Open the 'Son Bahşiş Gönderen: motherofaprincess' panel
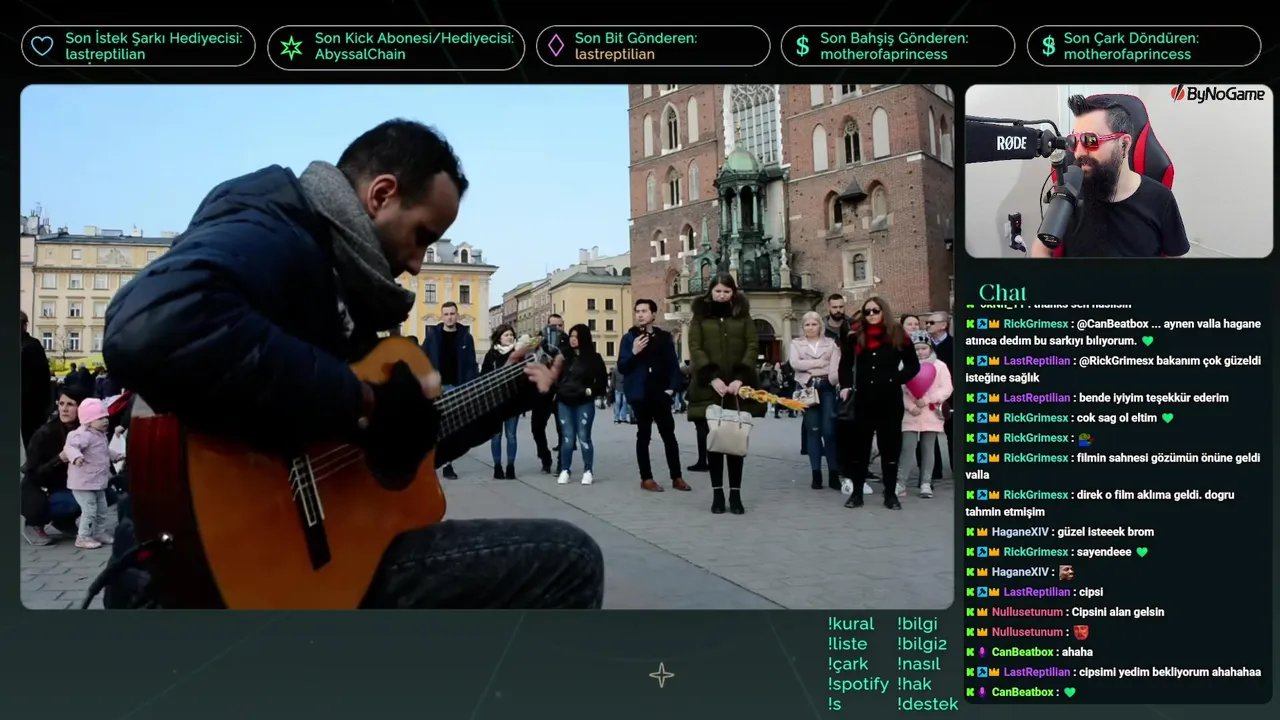This screenshot has height=720, width=1280. tap(898, 46)
